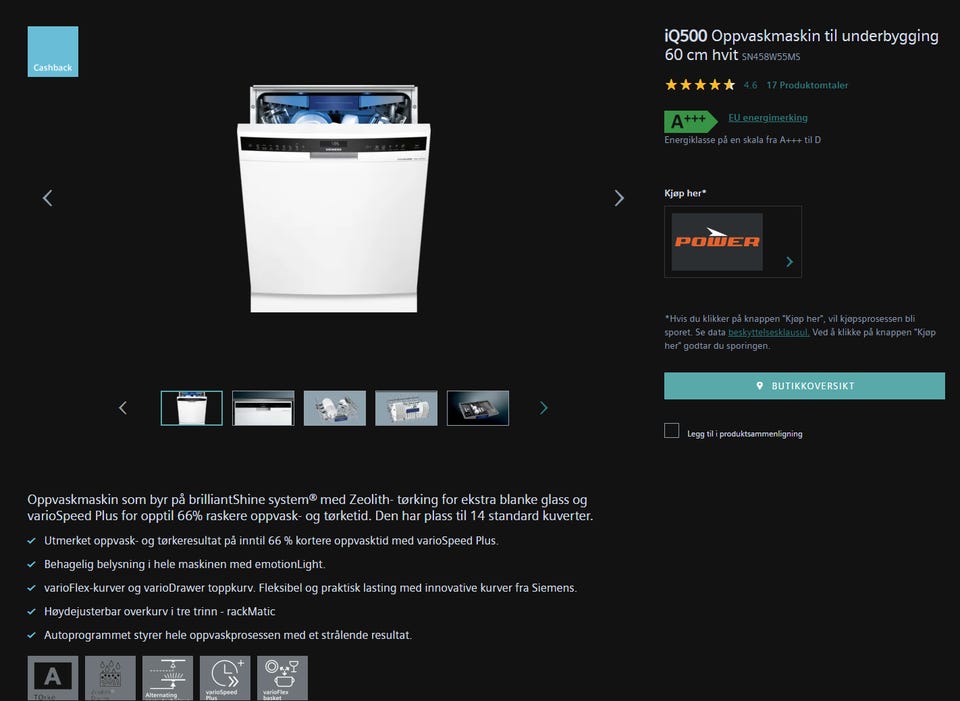Select the second thumbnail showing the control panel
This screenshot has height=701, width=960.
263,408
